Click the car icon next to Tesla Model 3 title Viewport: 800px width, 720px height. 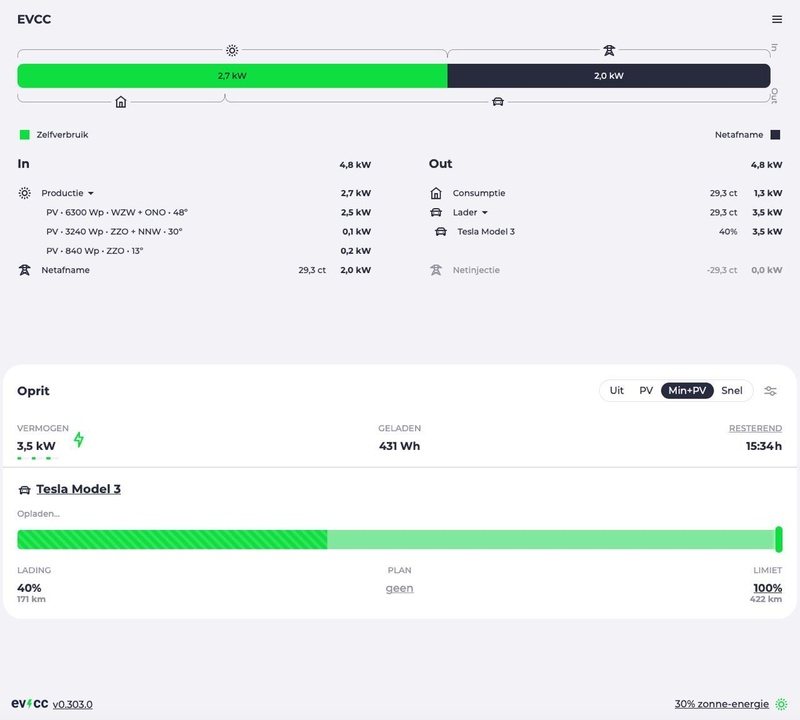pyautogui.click(x=24, y=490)
